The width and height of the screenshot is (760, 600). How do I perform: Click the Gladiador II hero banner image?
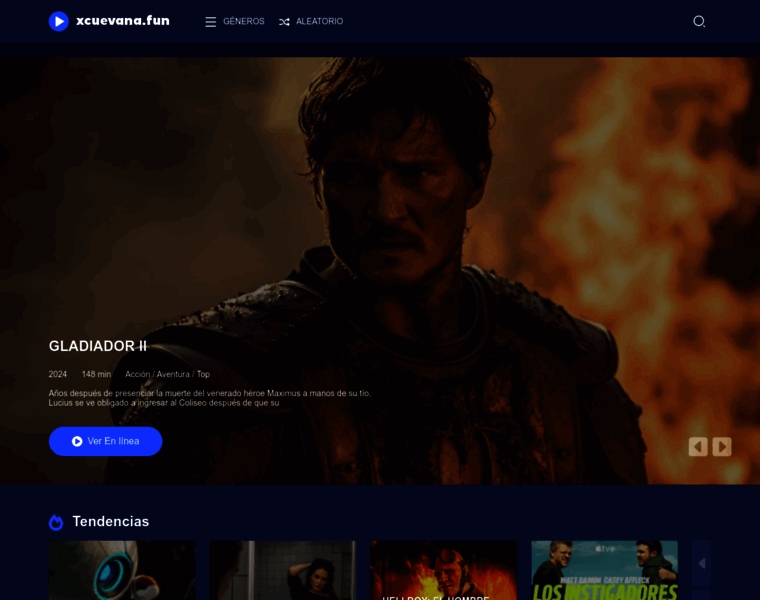point(380,270)
